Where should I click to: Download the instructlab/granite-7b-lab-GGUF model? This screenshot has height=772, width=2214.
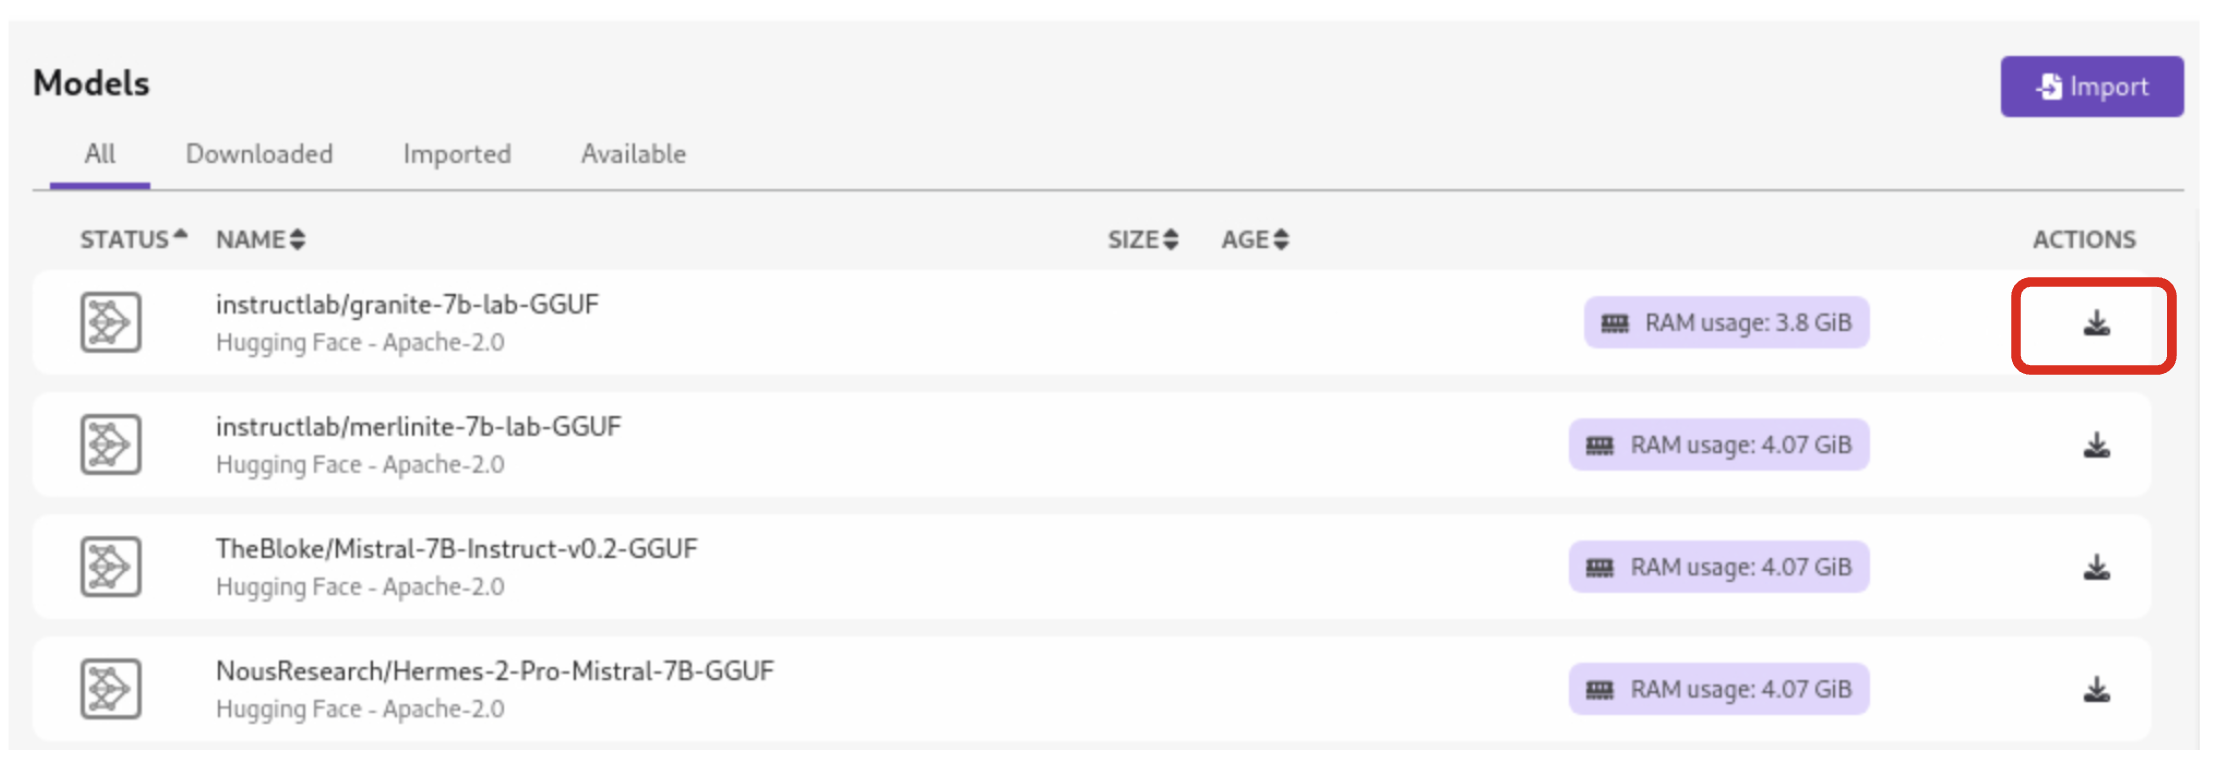2096,324
